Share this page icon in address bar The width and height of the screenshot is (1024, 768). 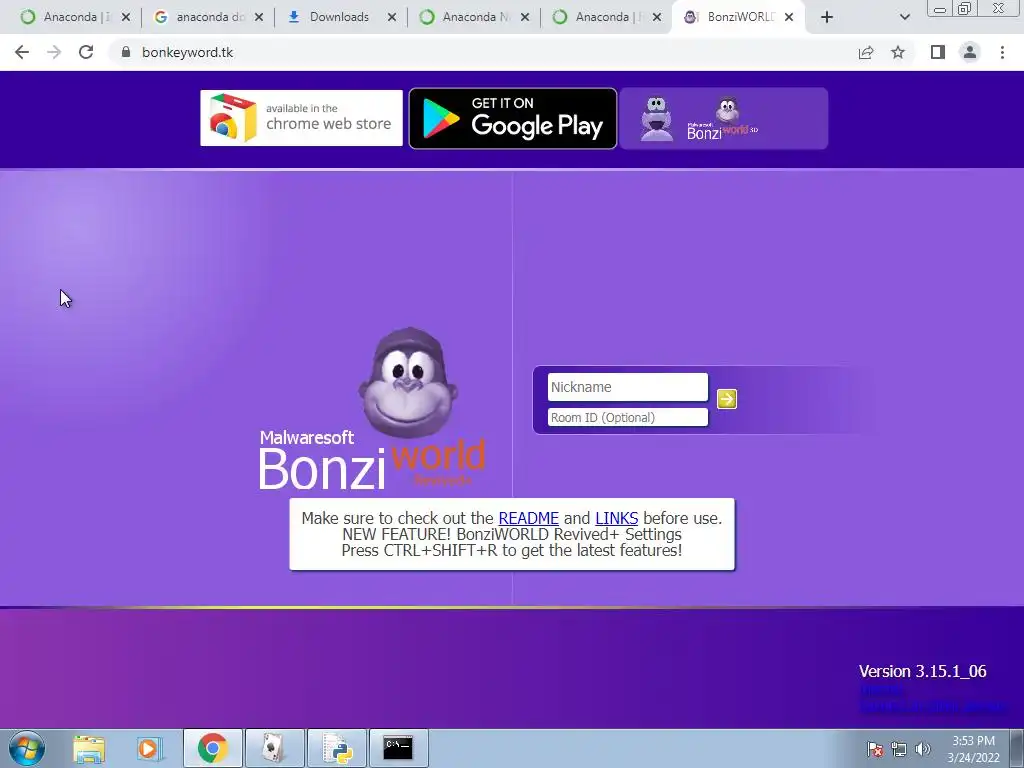point(866,52)
